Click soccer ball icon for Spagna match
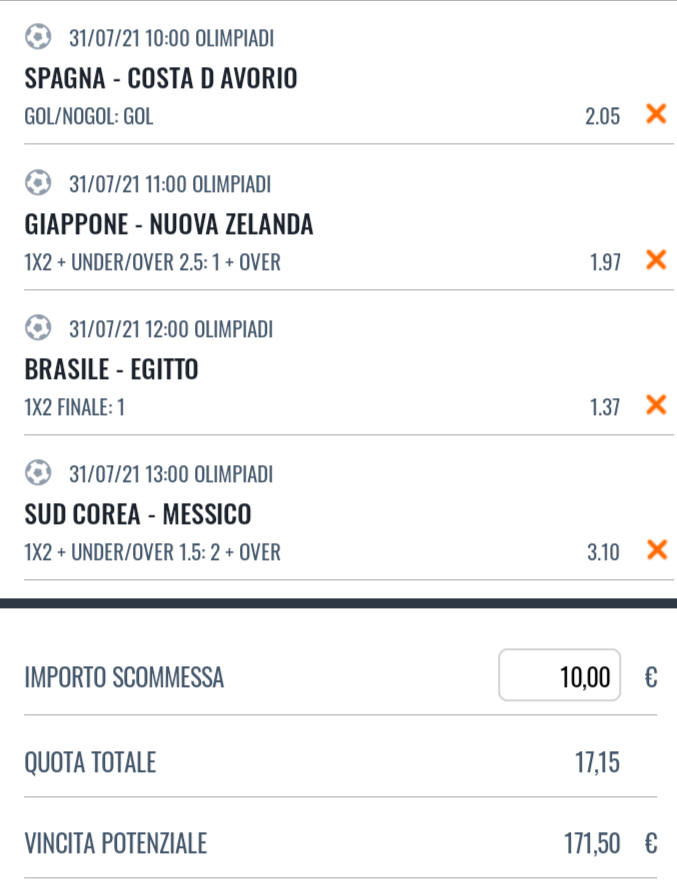This screenshot has height=885, width=677. pos(38,39)
